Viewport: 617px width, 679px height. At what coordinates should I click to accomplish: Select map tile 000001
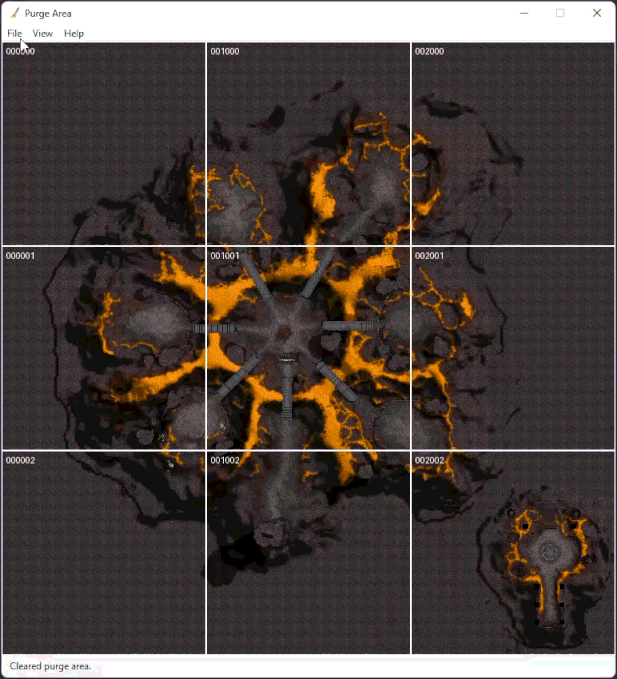click(x=103, y=348)
